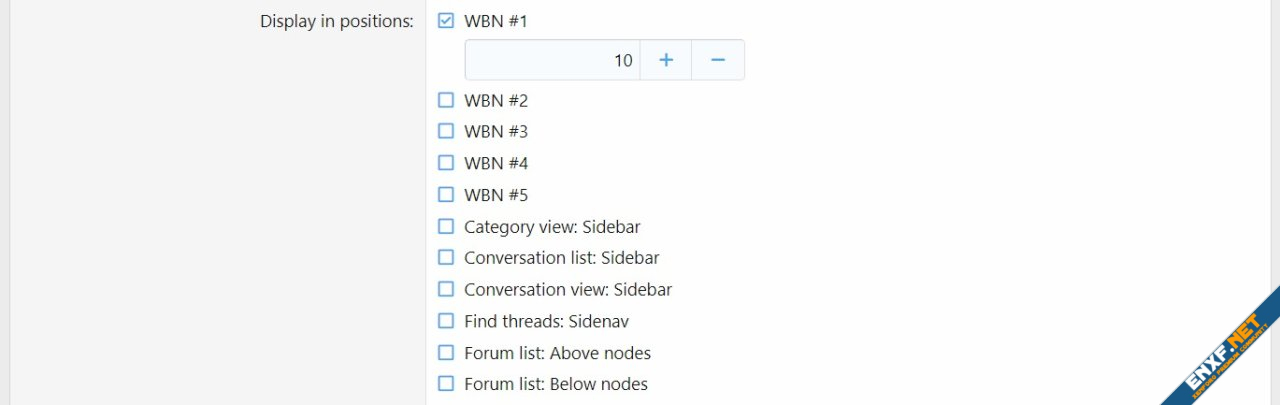
Task: Click the 'Display in positions:' label
Action: coord(336,21)
